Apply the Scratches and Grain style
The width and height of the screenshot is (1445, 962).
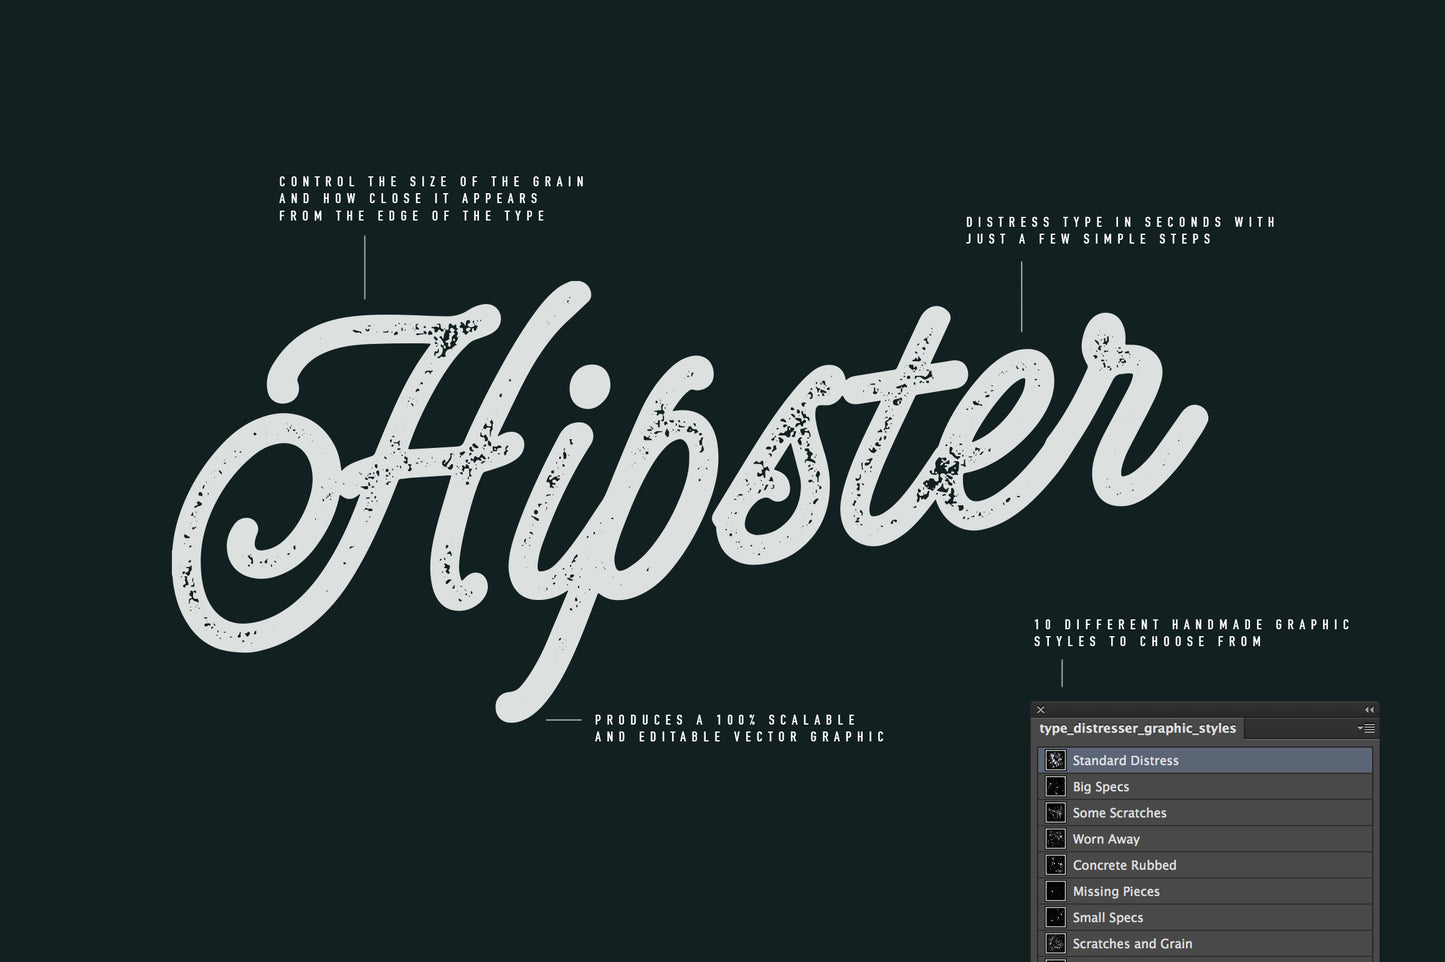click(1205, 943)
